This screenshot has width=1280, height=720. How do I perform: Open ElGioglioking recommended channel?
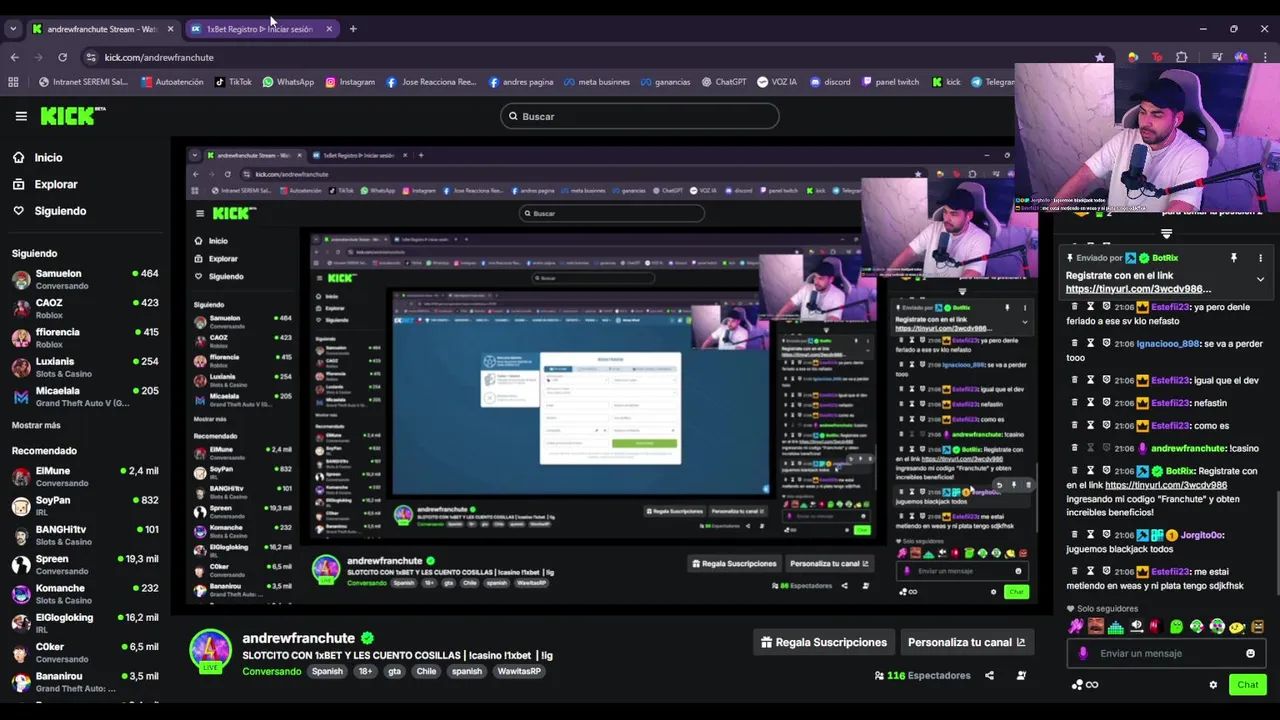pyautogui.click(x=85, y=623)
